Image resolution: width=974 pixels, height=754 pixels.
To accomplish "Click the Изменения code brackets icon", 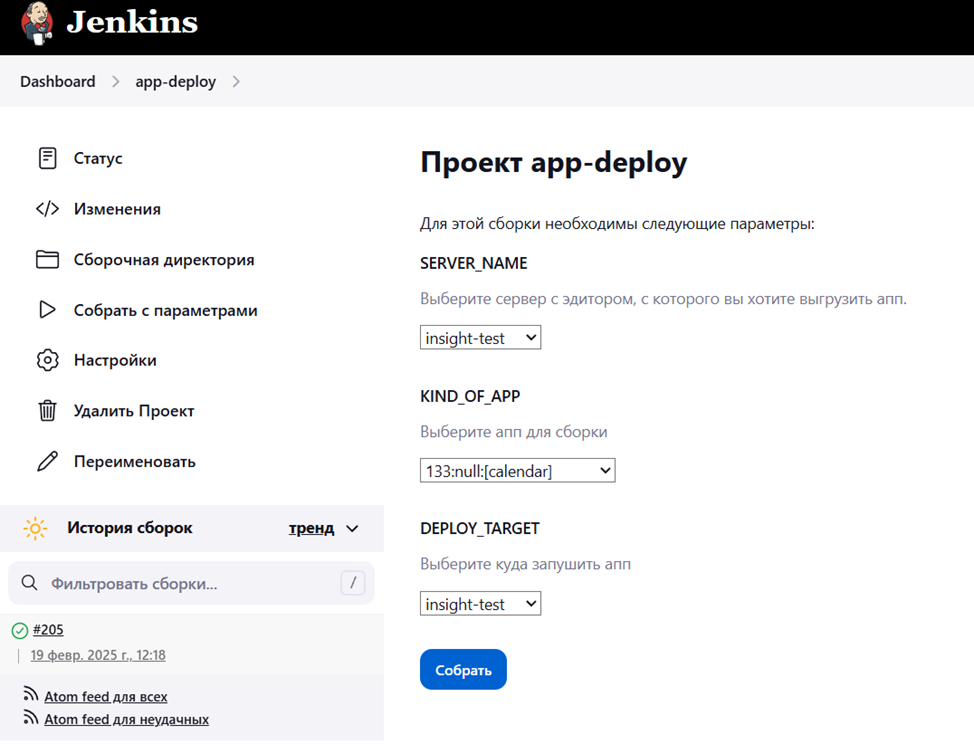I will [x=47, y=209].
